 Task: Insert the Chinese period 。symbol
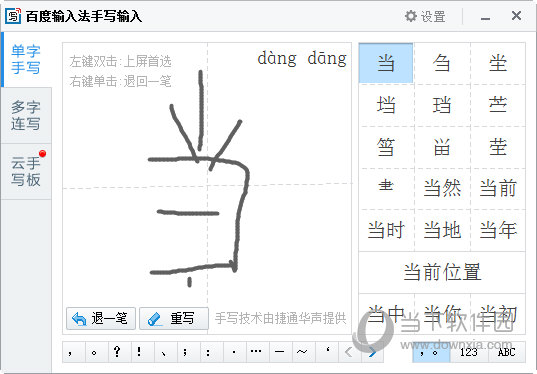click(97, 352)
